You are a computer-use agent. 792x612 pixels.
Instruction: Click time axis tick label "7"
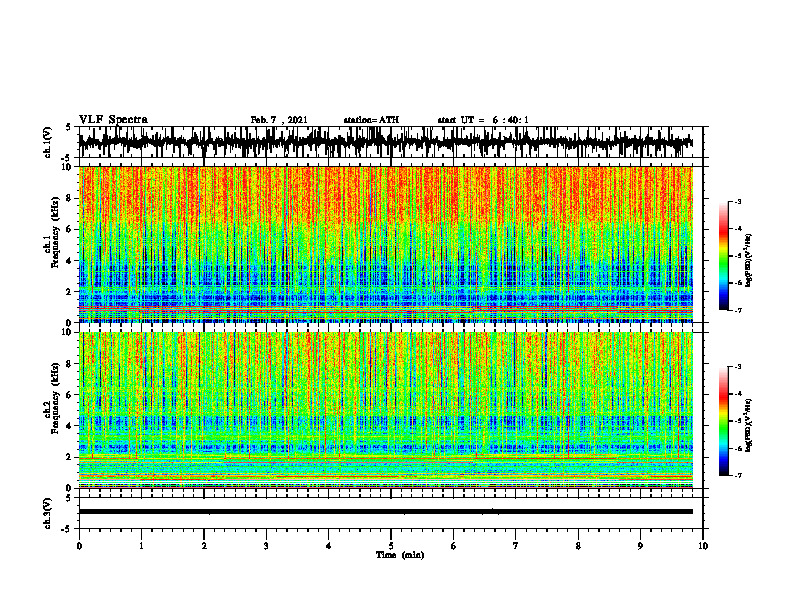click(x=516, y=546)
